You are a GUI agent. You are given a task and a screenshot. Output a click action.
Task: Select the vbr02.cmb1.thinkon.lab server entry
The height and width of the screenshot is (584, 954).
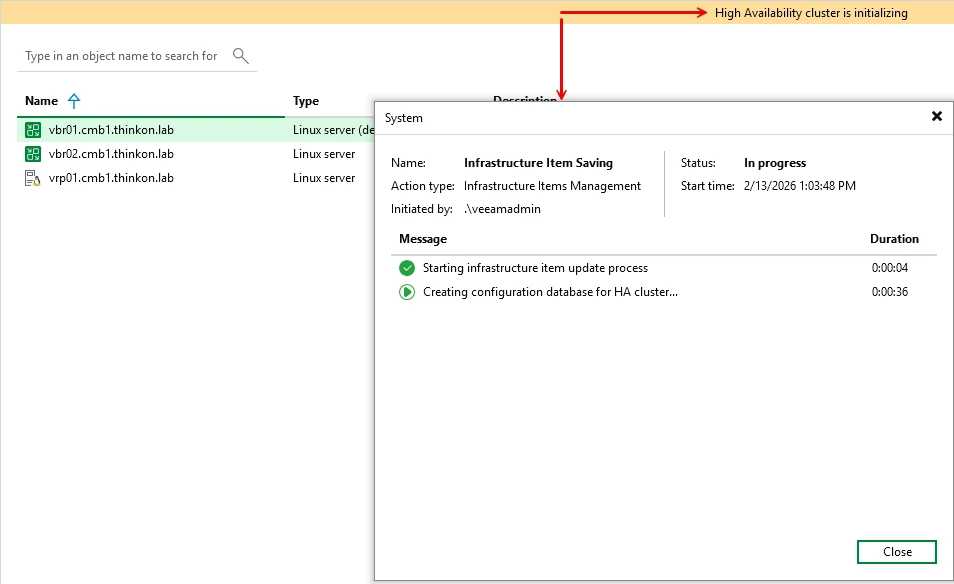point(111,154)
